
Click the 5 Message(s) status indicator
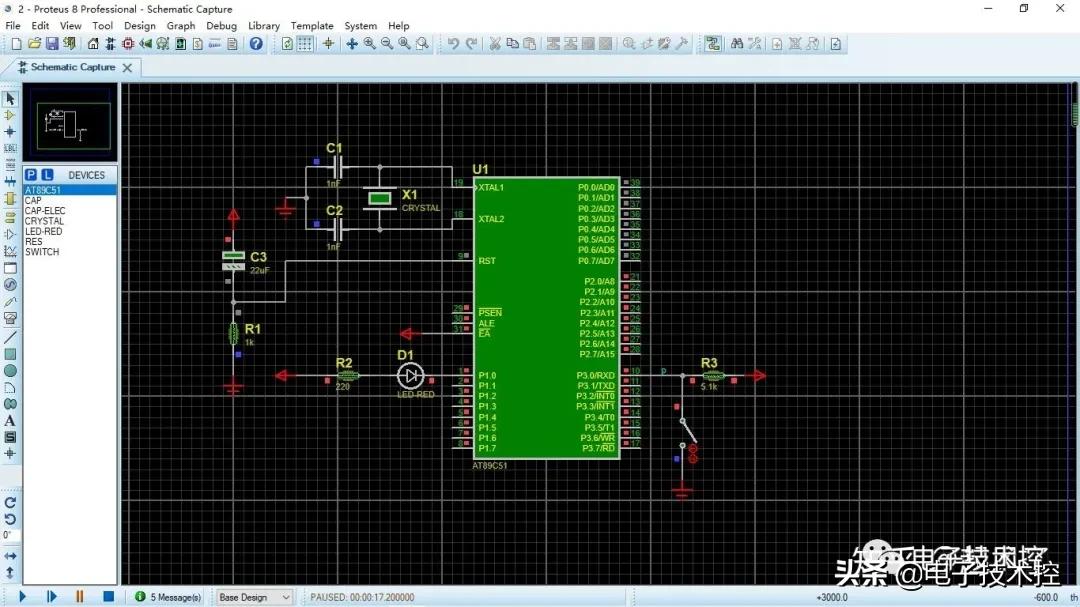[x=168, y=597]
